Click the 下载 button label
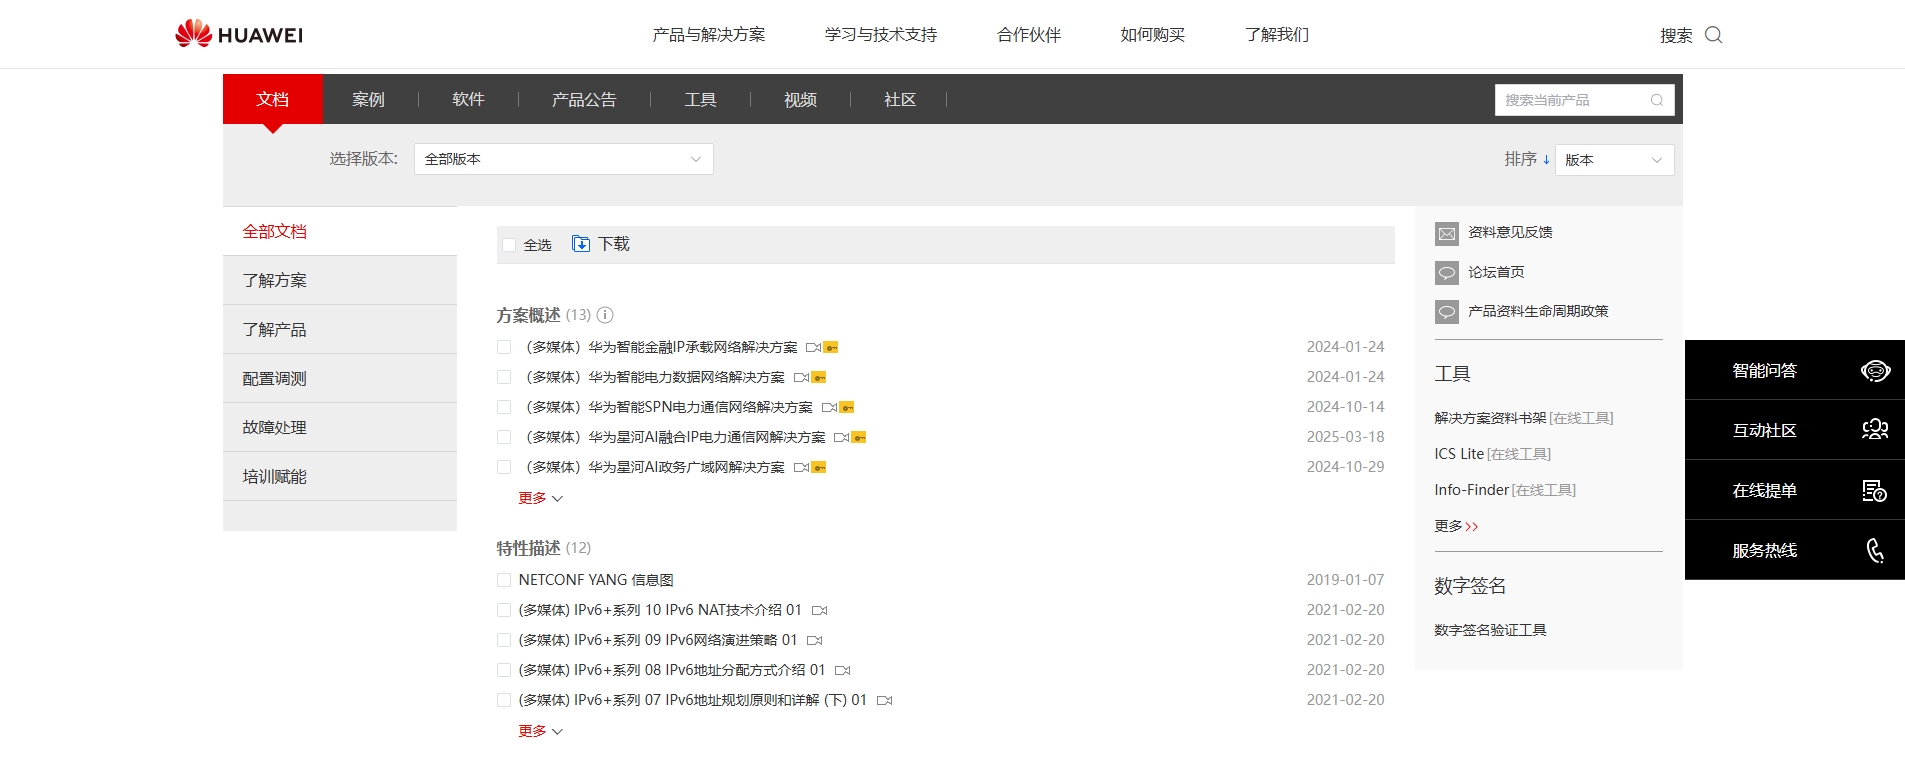The image size is (1905, 758). (614, 244)
